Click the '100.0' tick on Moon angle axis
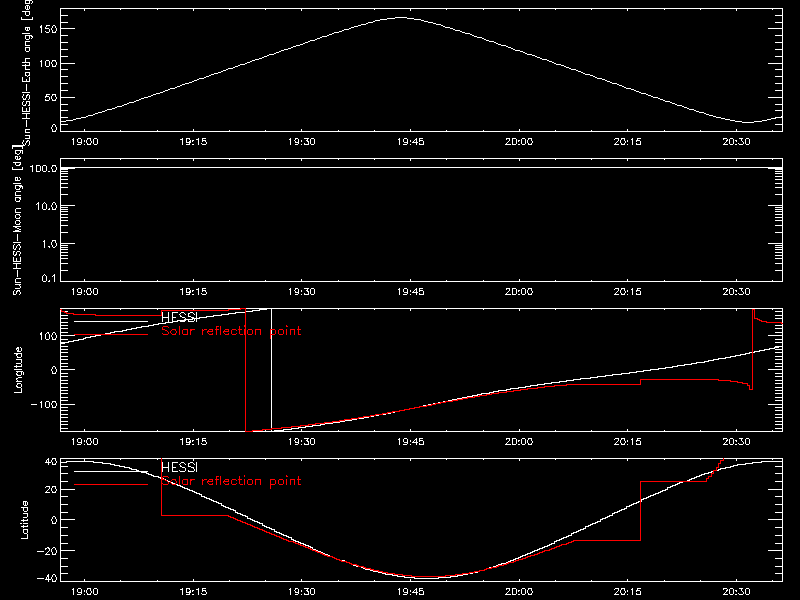Viewport: 800px width, 600px height. coord(43,168)
